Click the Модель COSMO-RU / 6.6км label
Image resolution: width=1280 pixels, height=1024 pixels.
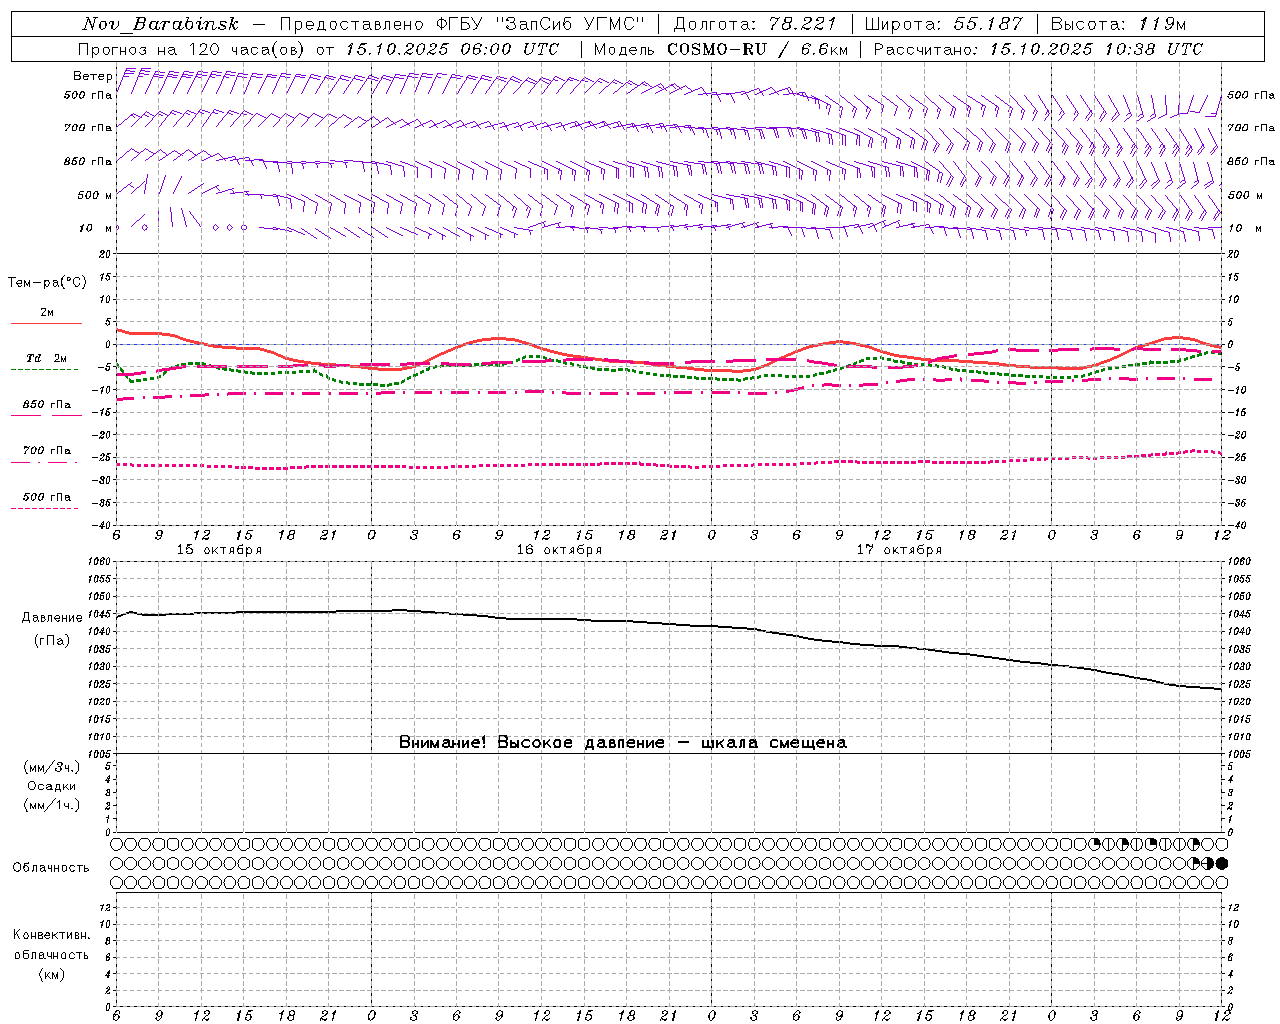[721, 49]
